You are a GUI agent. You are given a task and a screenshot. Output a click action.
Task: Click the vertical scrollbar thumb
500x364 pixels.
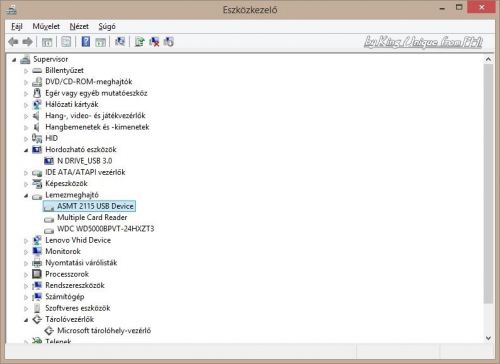(x=488, y=184)
